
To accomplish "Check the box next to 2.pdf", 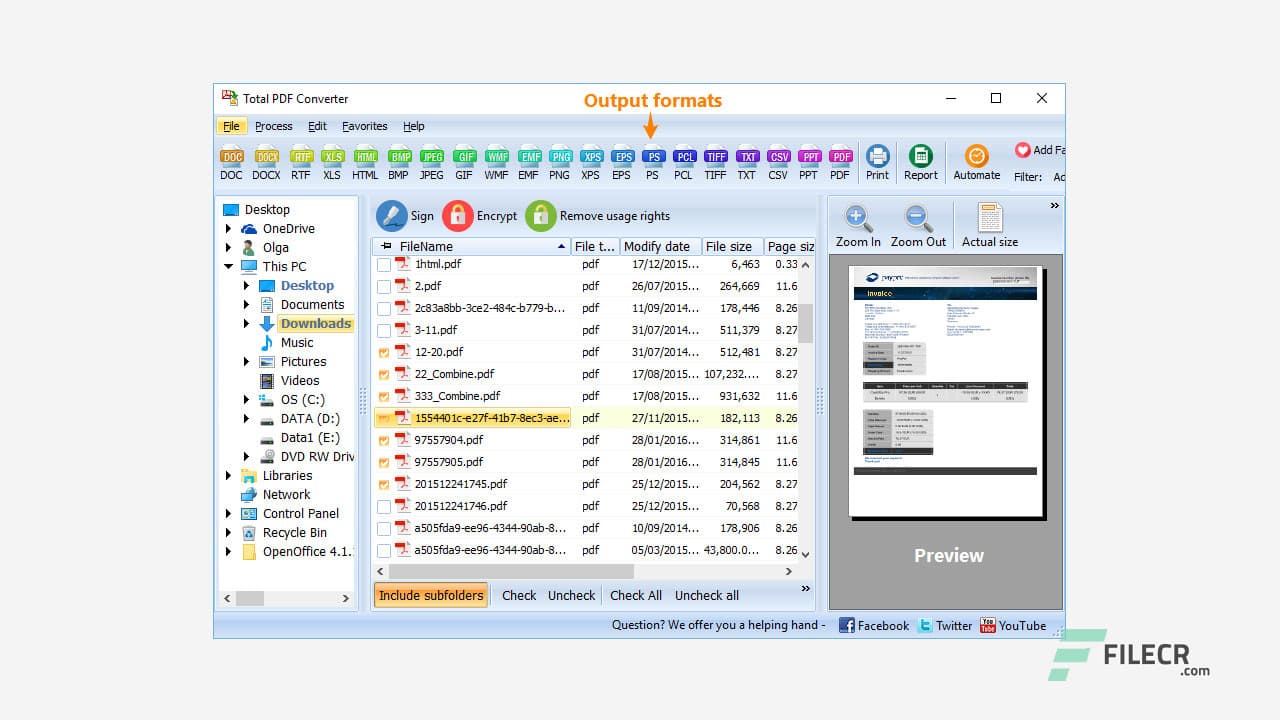I will (384, 286).
